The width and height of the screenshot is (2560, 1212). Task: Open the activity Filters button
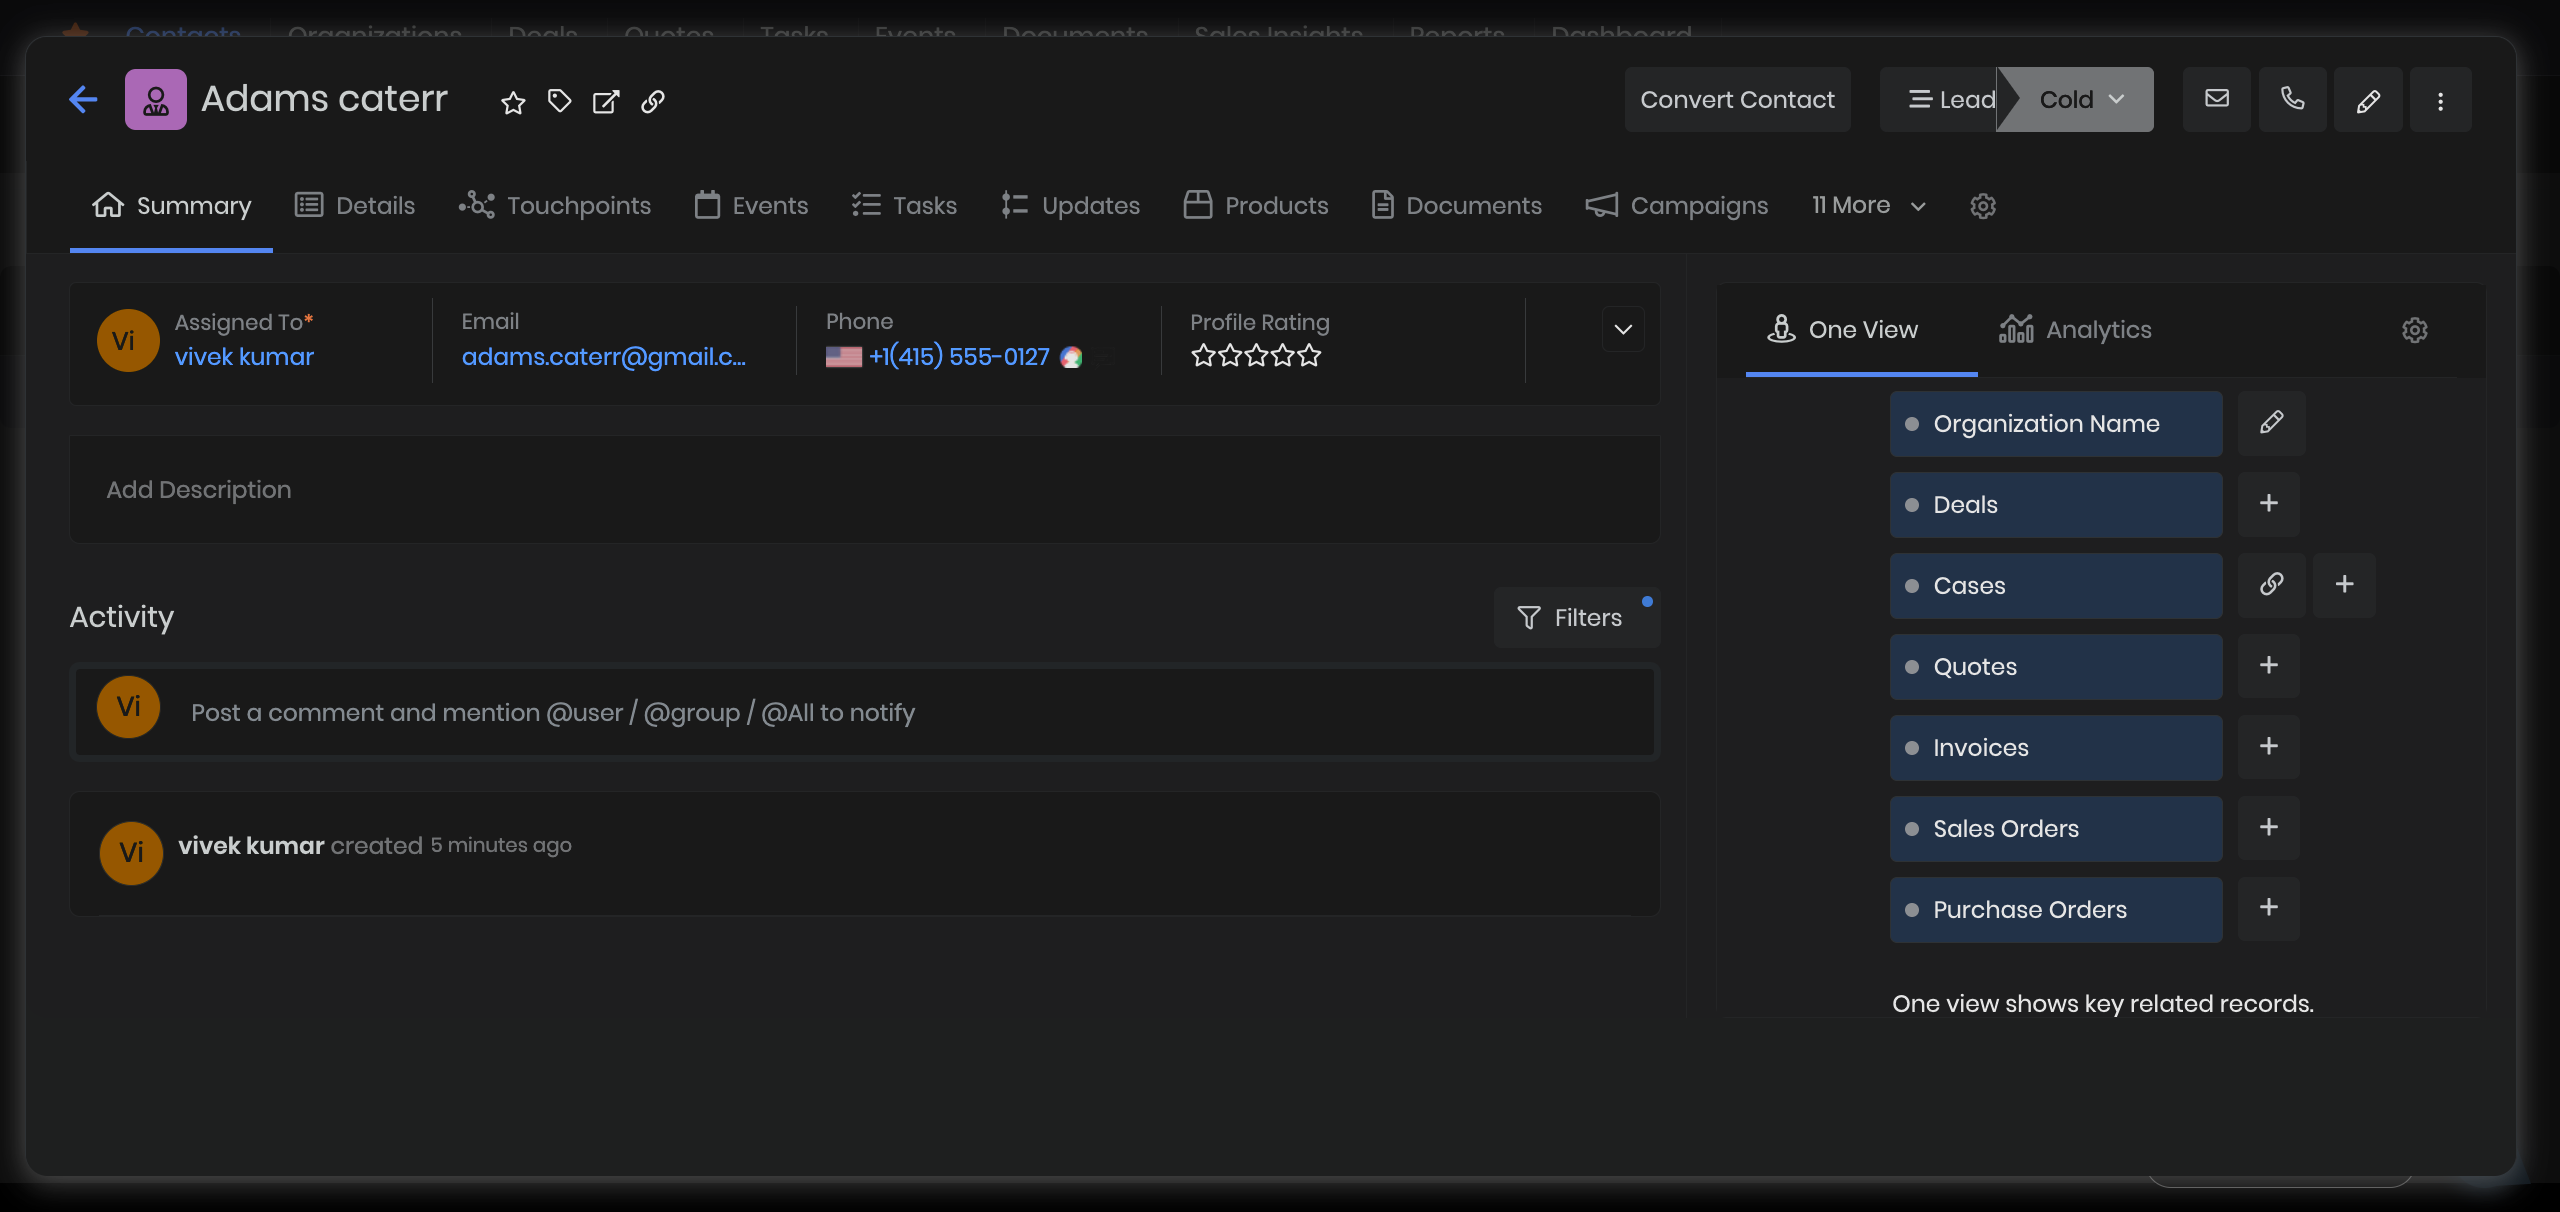click(1570, 618)
